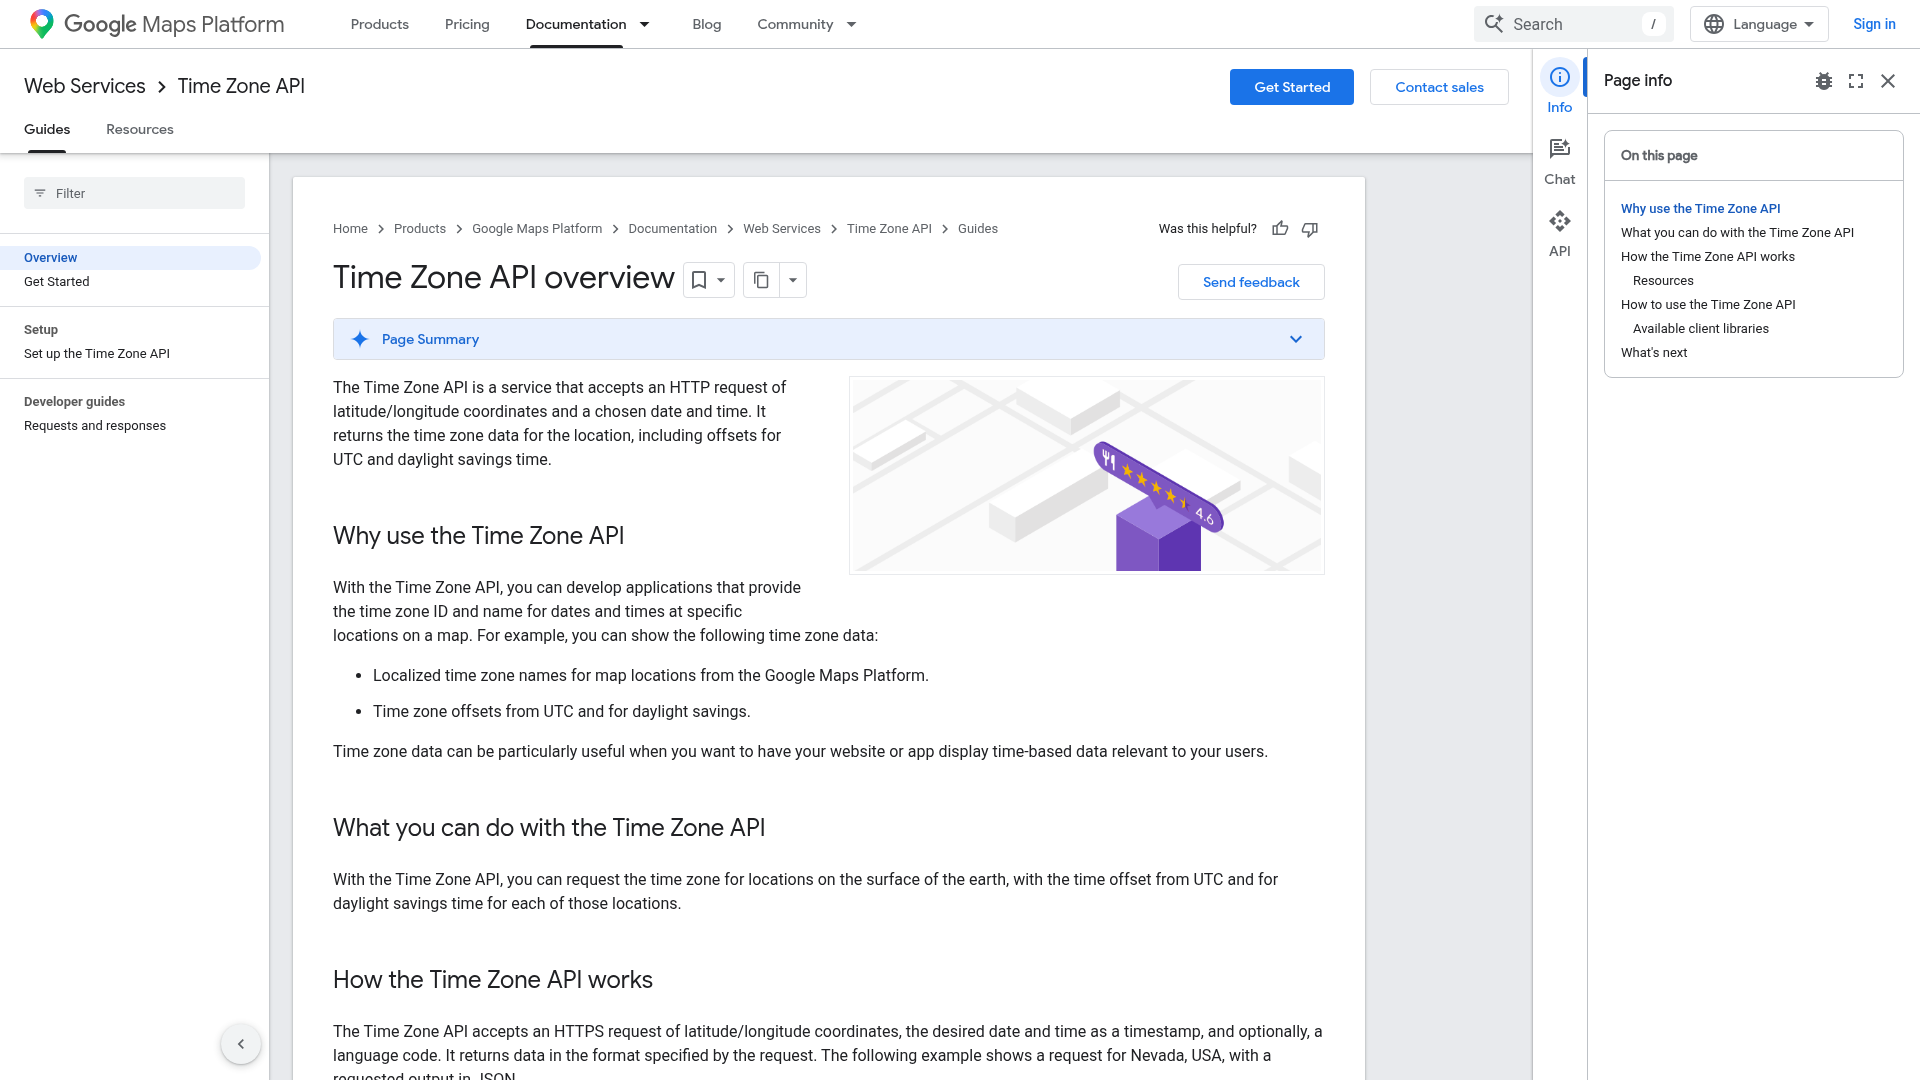This screenshot has height=1080, width=1920.
Task: Click the globe Language icon
Action: pyautogui.click(x=1714, y=24)
